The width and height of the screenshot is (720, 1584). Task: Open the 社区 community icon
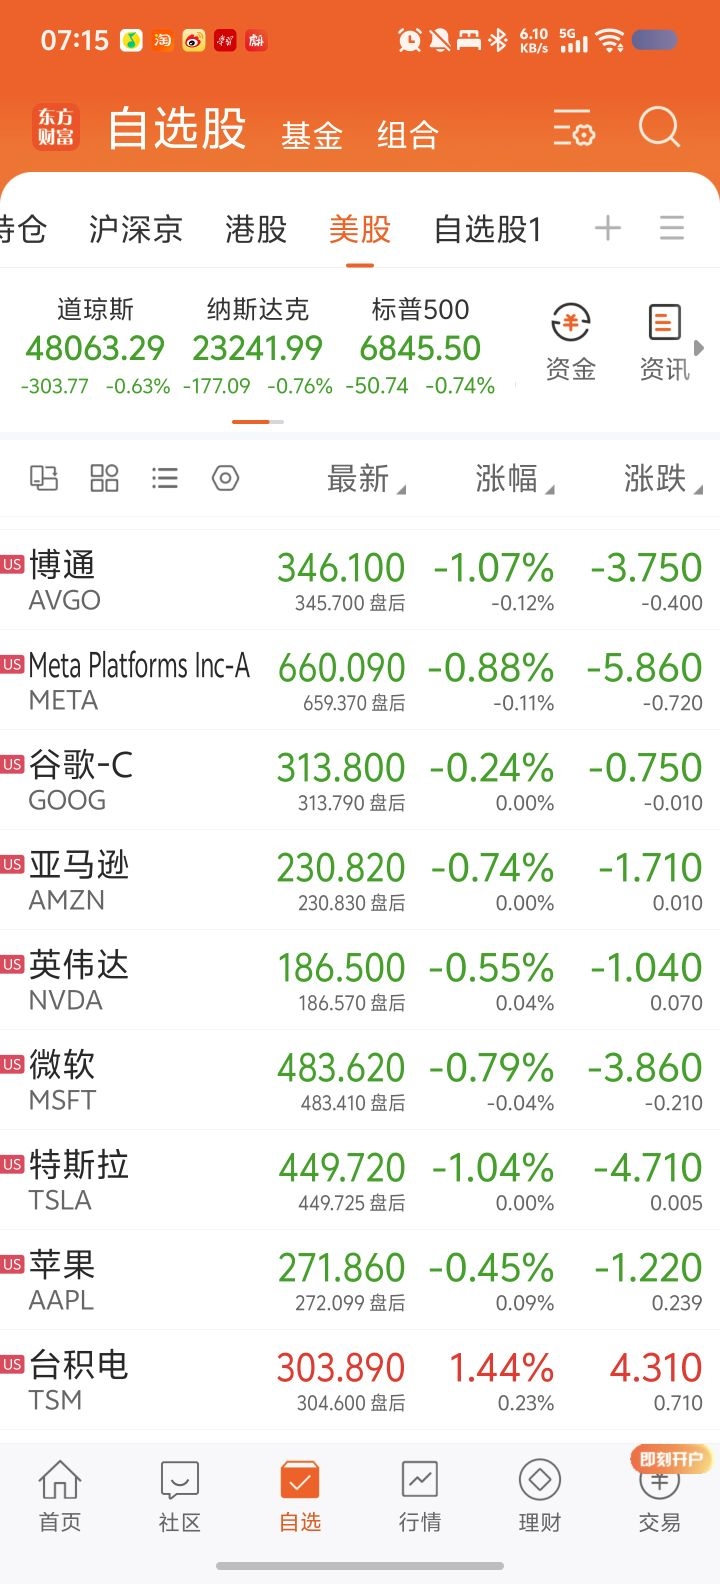[180, 1496]
